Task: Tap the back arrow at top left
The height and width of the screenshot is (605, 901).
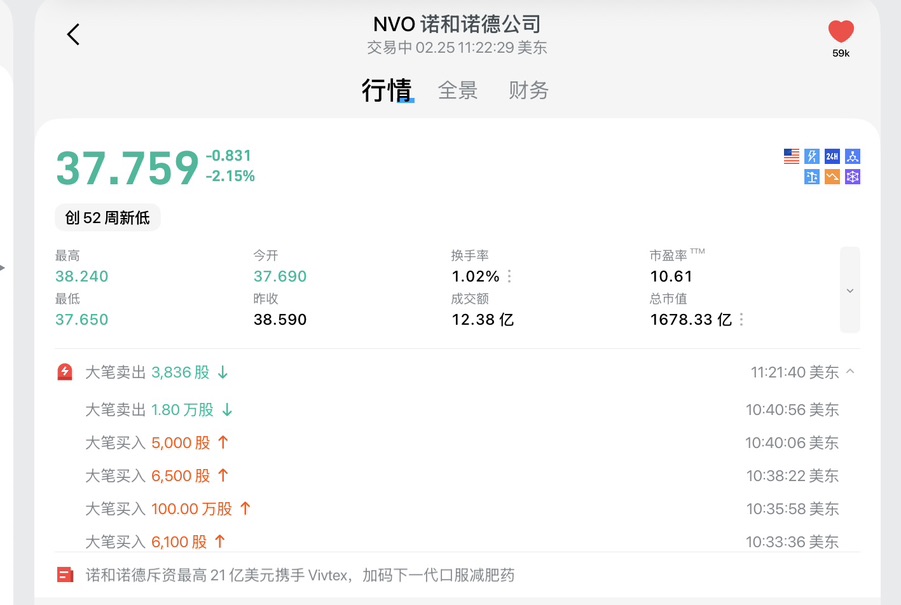Action: (73, 35)
